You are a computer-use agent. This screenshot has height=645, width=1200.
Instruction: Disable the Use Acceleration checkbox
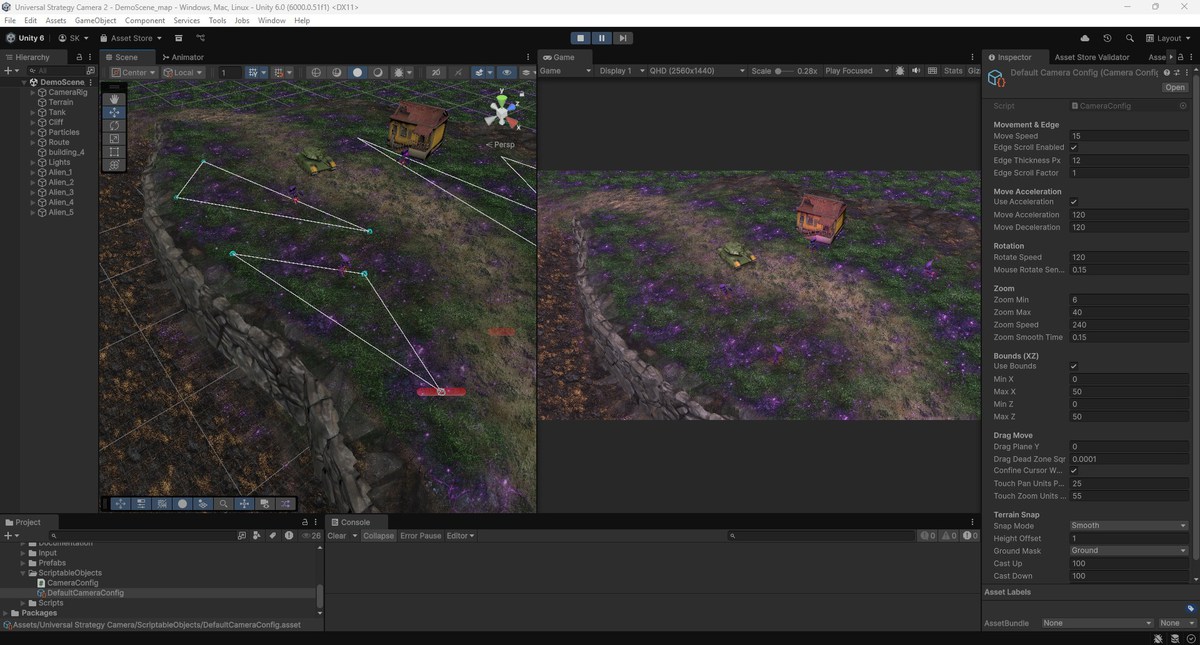pos(1074,202)
